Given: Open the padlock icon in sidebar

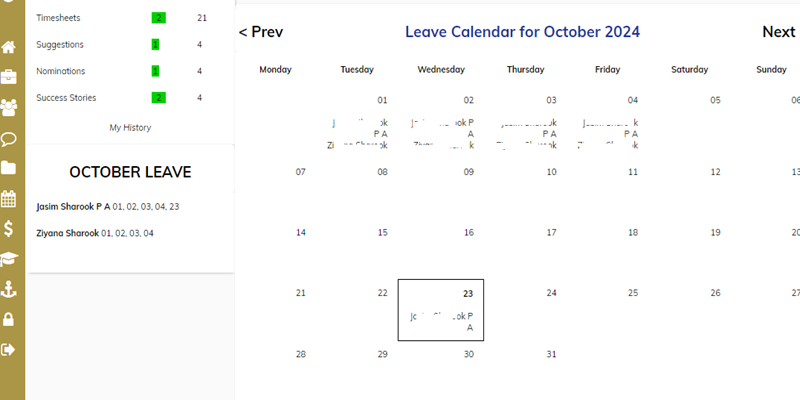Looking at the screenshot, I should tap(8, 319).
